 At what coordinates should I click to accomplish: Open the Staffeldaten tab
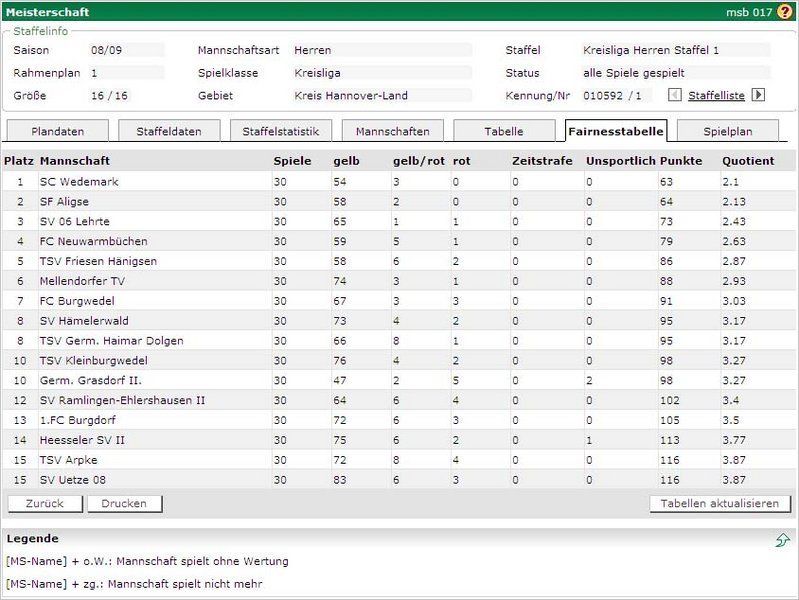tap(167, 131)
